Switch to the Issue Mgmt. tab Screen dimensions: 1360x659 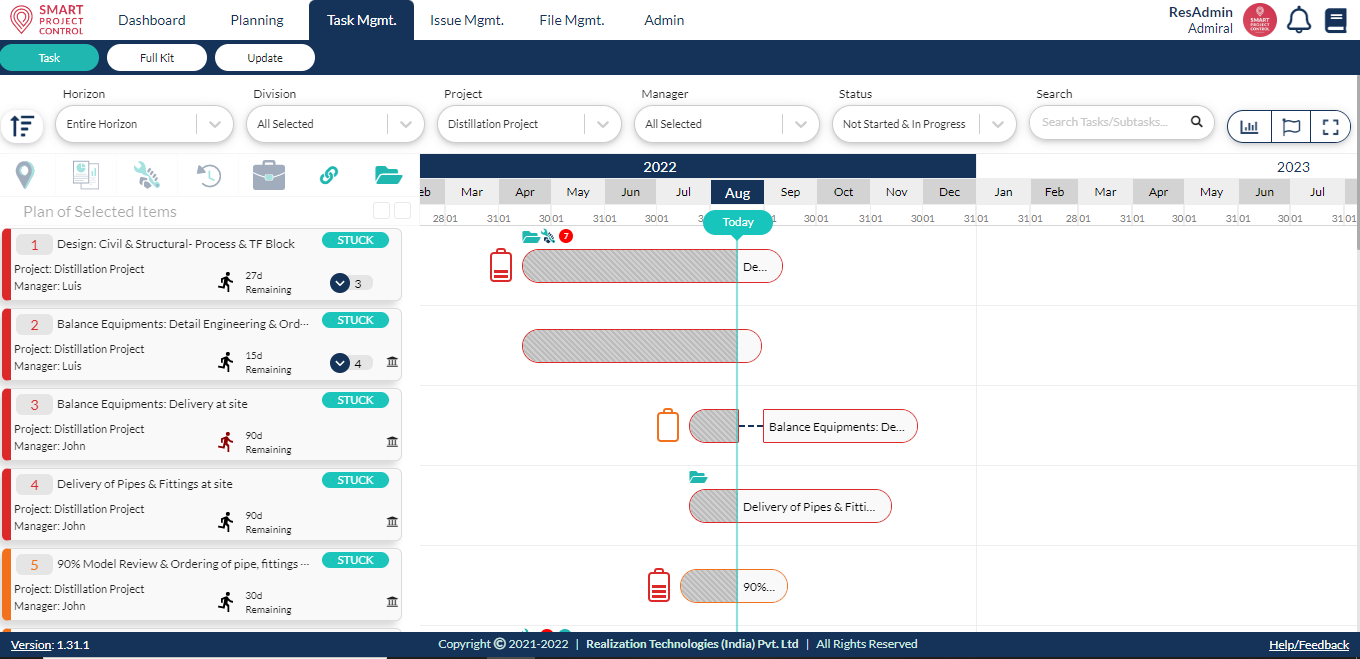pos(466,19)
